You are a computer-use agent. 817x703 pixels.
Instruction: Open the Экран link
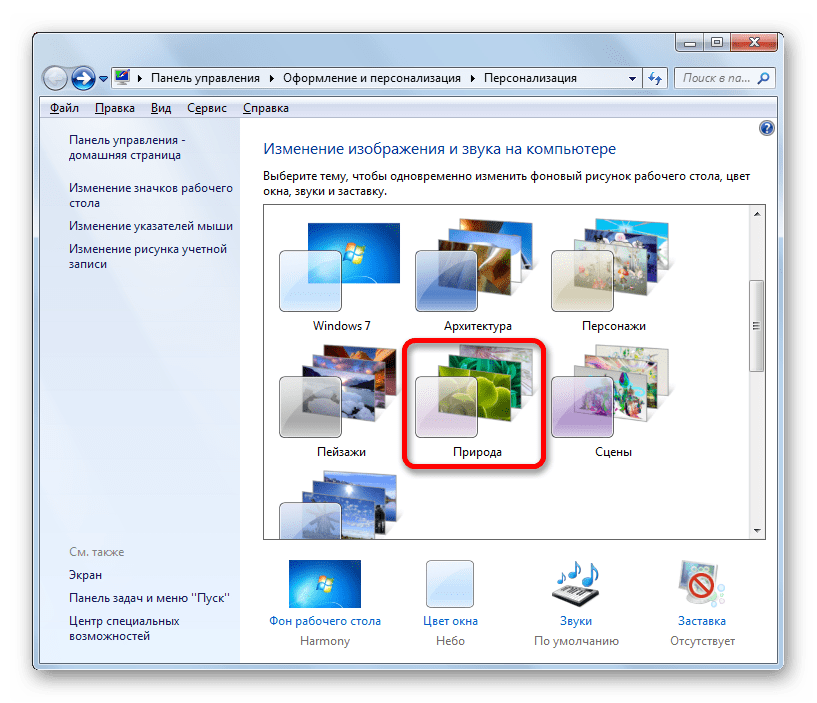(85, 575)
